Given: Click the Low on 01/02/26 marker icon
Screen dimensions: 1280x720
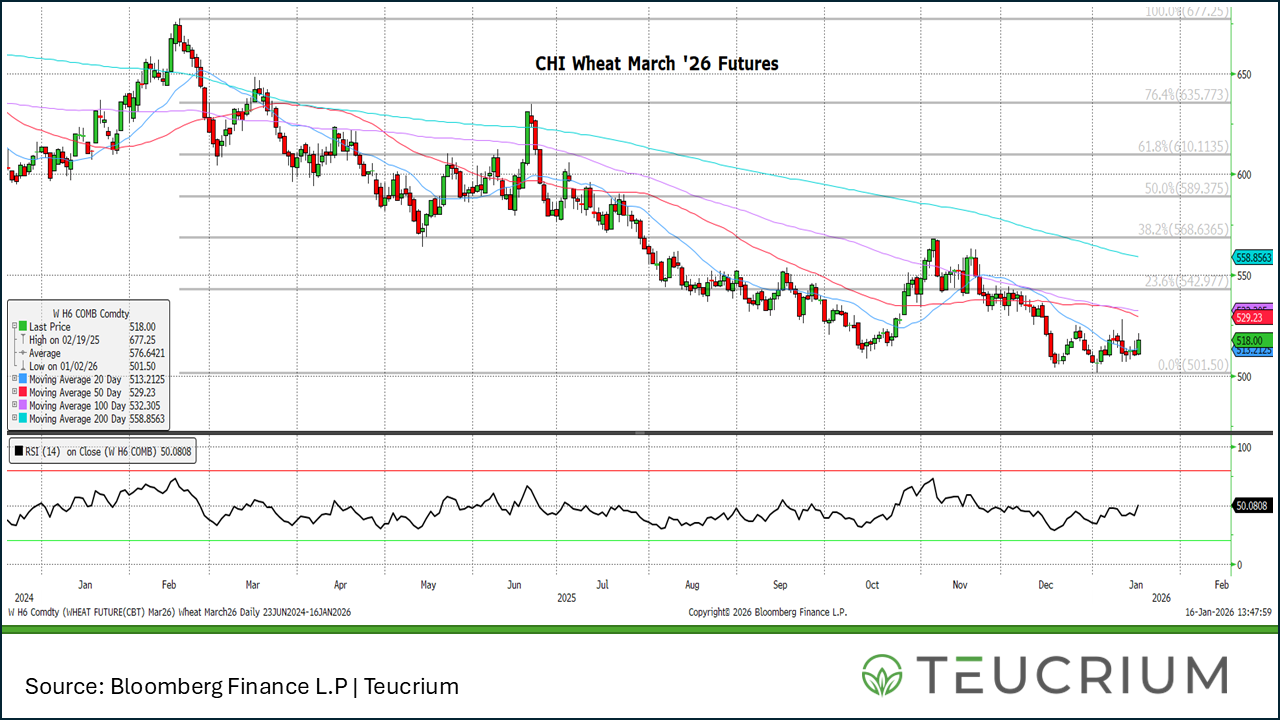Looking at the screenshot, I should click(x=22, y=366).
